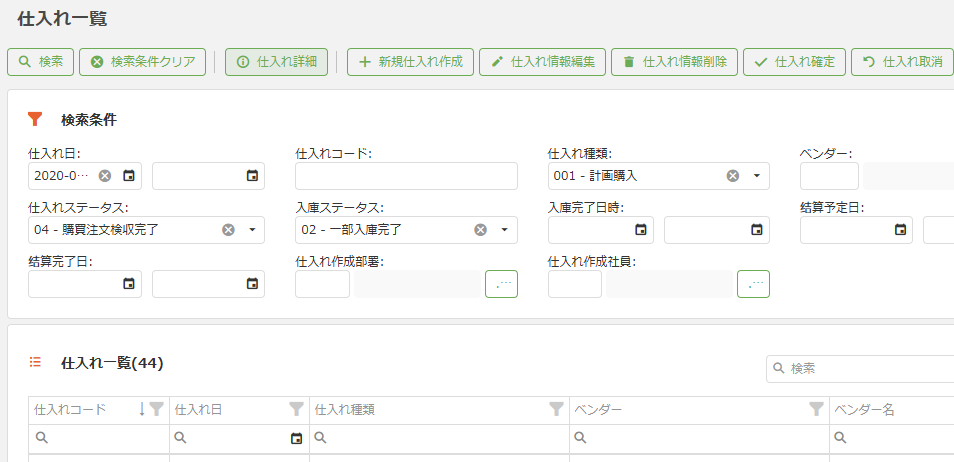Click the 検索 search button

pyautogui.click(x=40, y=62)
